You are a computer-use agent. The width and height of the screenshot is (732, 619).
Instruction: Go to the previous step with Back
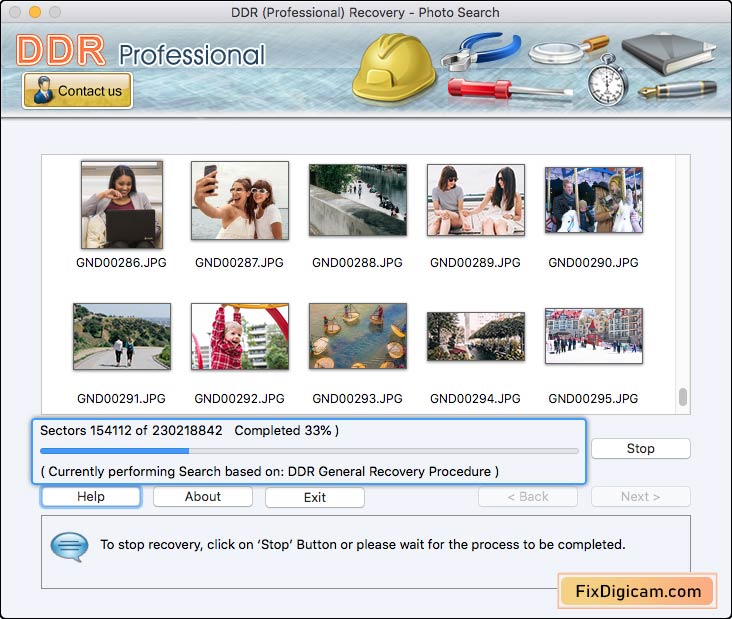pyautogui.click(x=528, y=497)
